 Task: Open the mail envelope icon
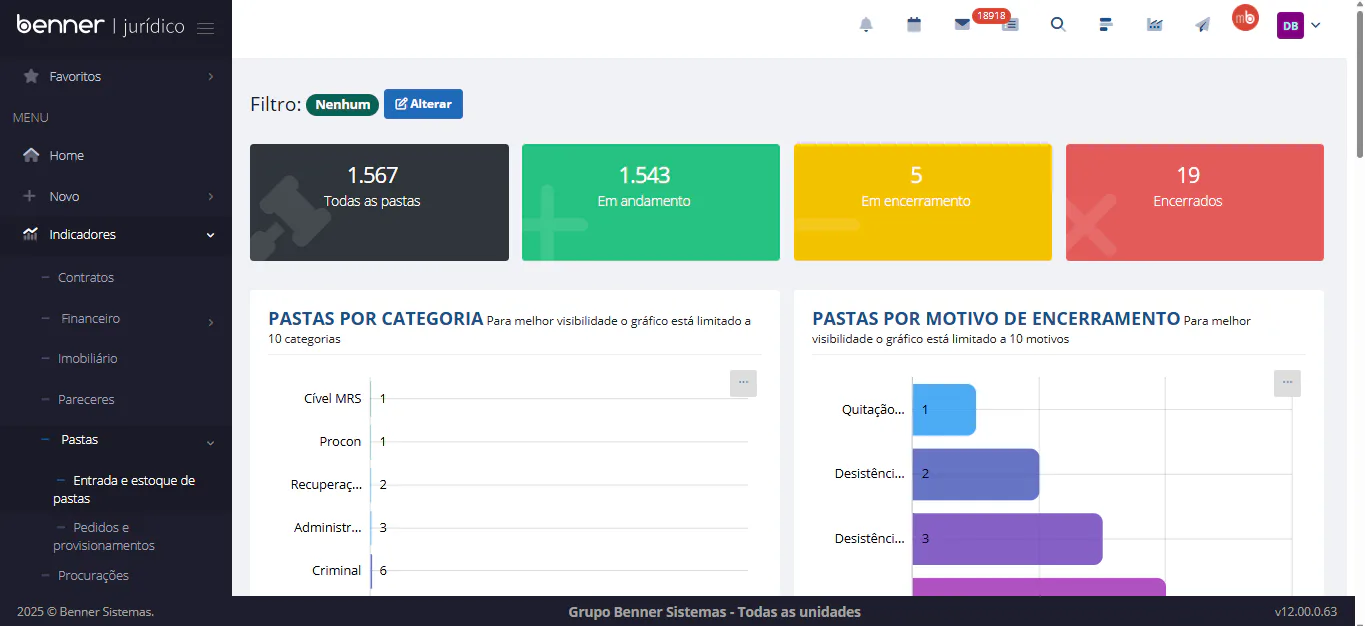962,25
